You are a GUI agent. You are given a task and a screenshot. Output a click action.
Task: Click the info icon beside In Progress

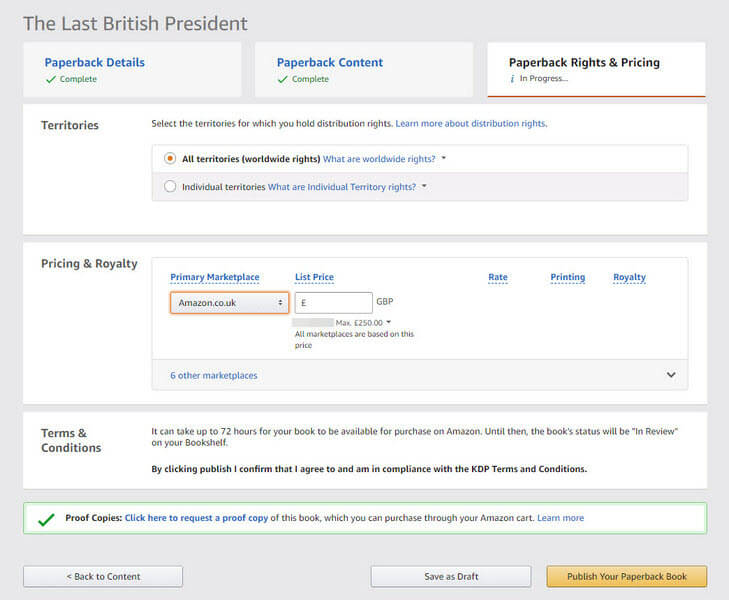[512, 79]
